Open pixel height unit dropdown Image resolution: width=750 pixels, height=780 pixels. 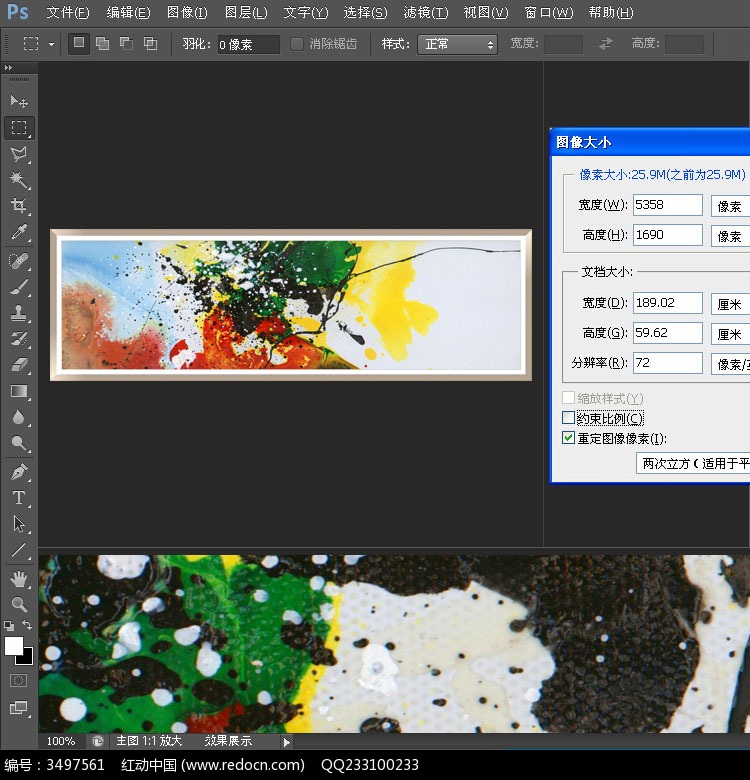click(x=730, y=236)
